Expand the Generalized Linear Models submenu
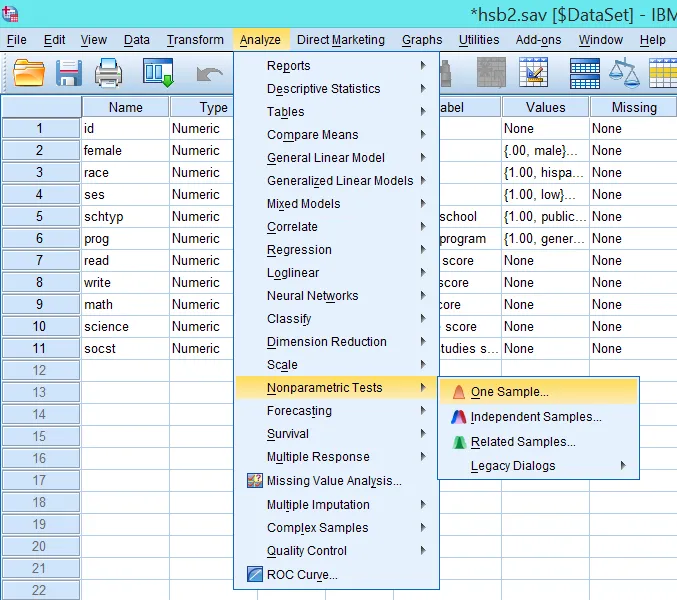Image resolution: width=677 pixels, height=600 pixels. [337, 181]
